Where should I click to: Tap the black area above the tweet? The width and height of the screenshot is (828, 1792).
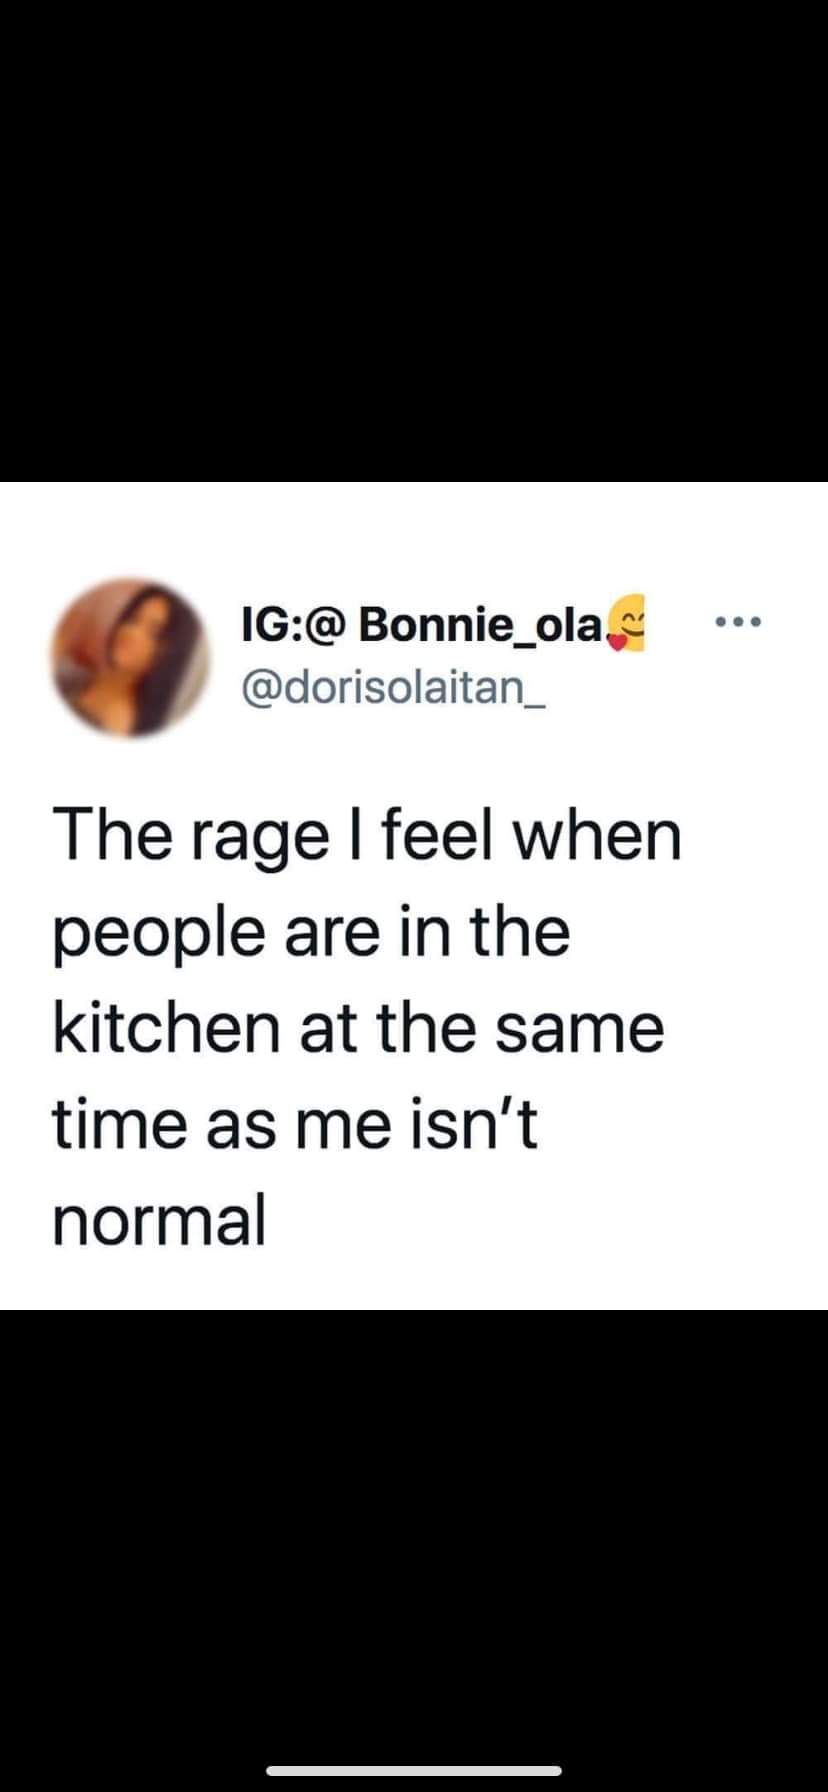[x=414, y=240]
